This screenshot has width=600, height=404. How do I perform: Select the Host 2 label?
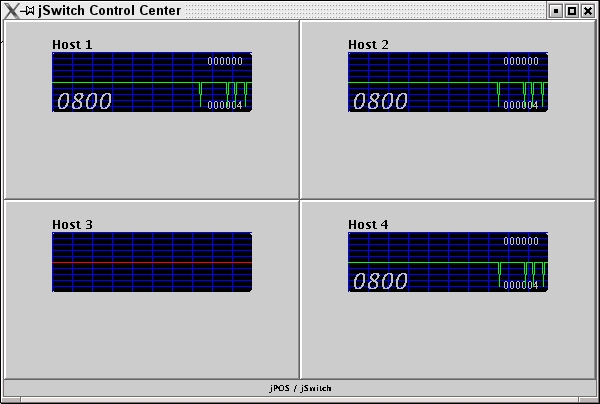tap(368, 45)
